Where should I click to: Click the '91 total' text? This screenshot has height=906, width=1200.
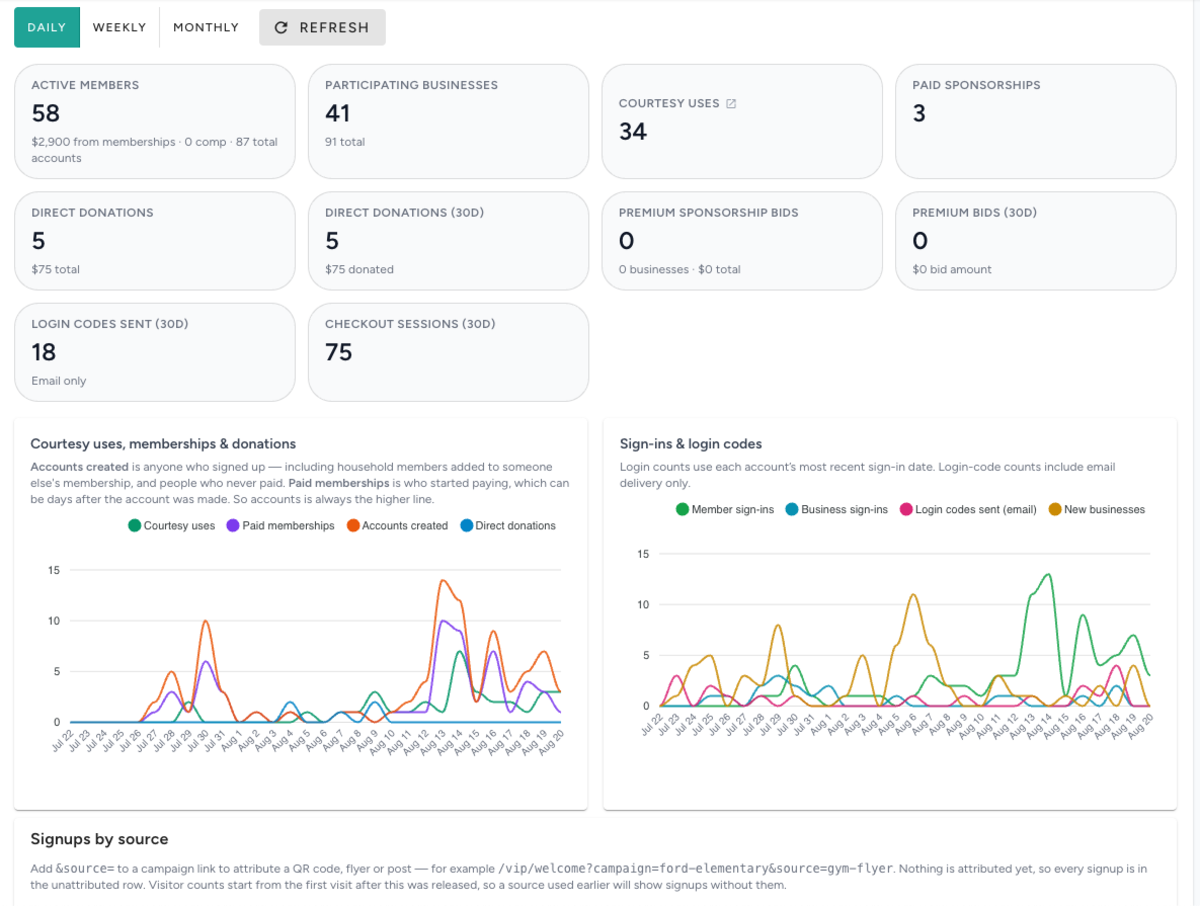coord(345,142)
